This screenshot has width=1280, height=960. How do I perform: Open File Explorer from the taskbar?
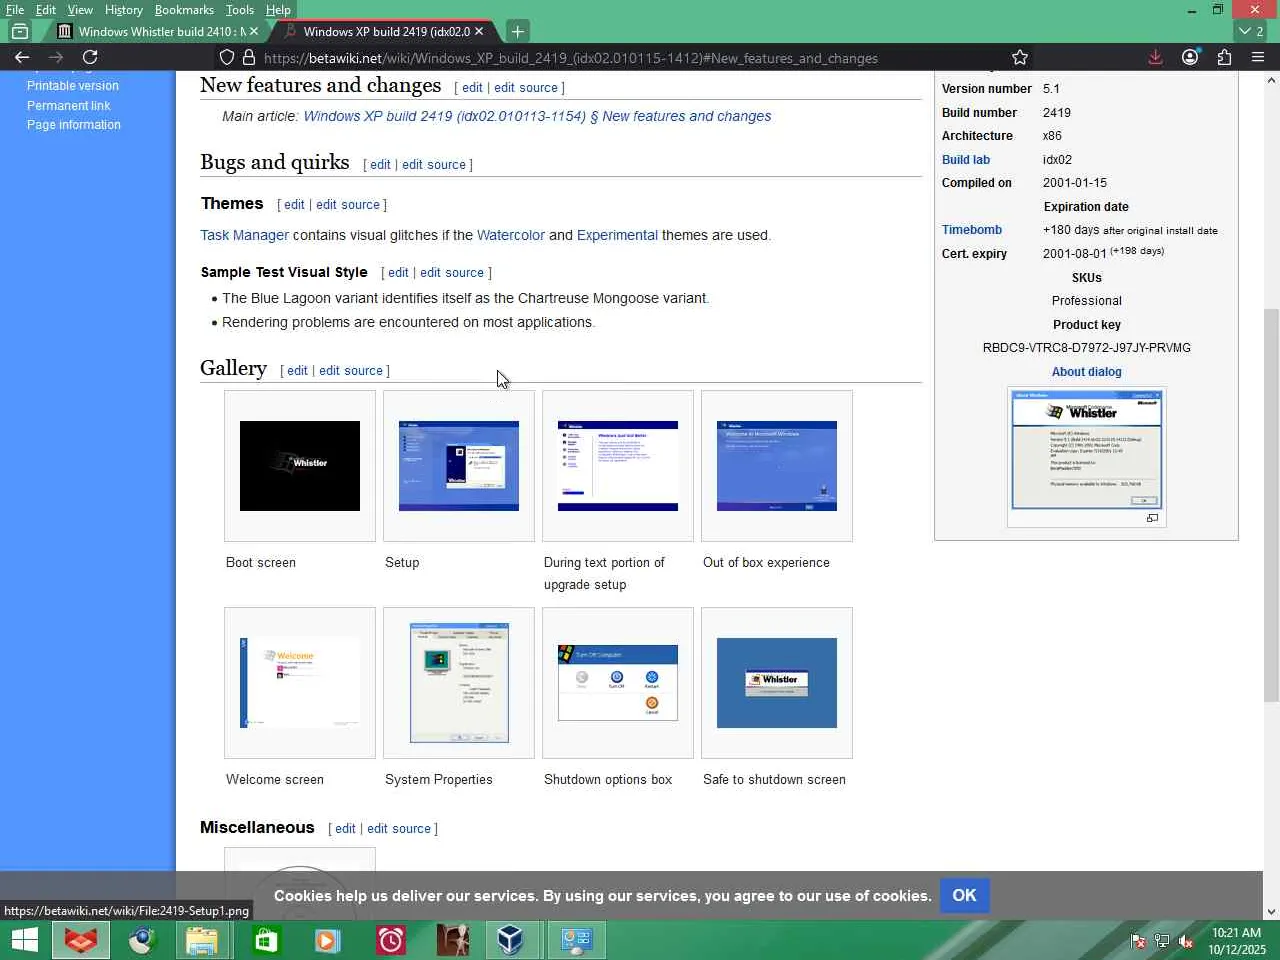202,940
